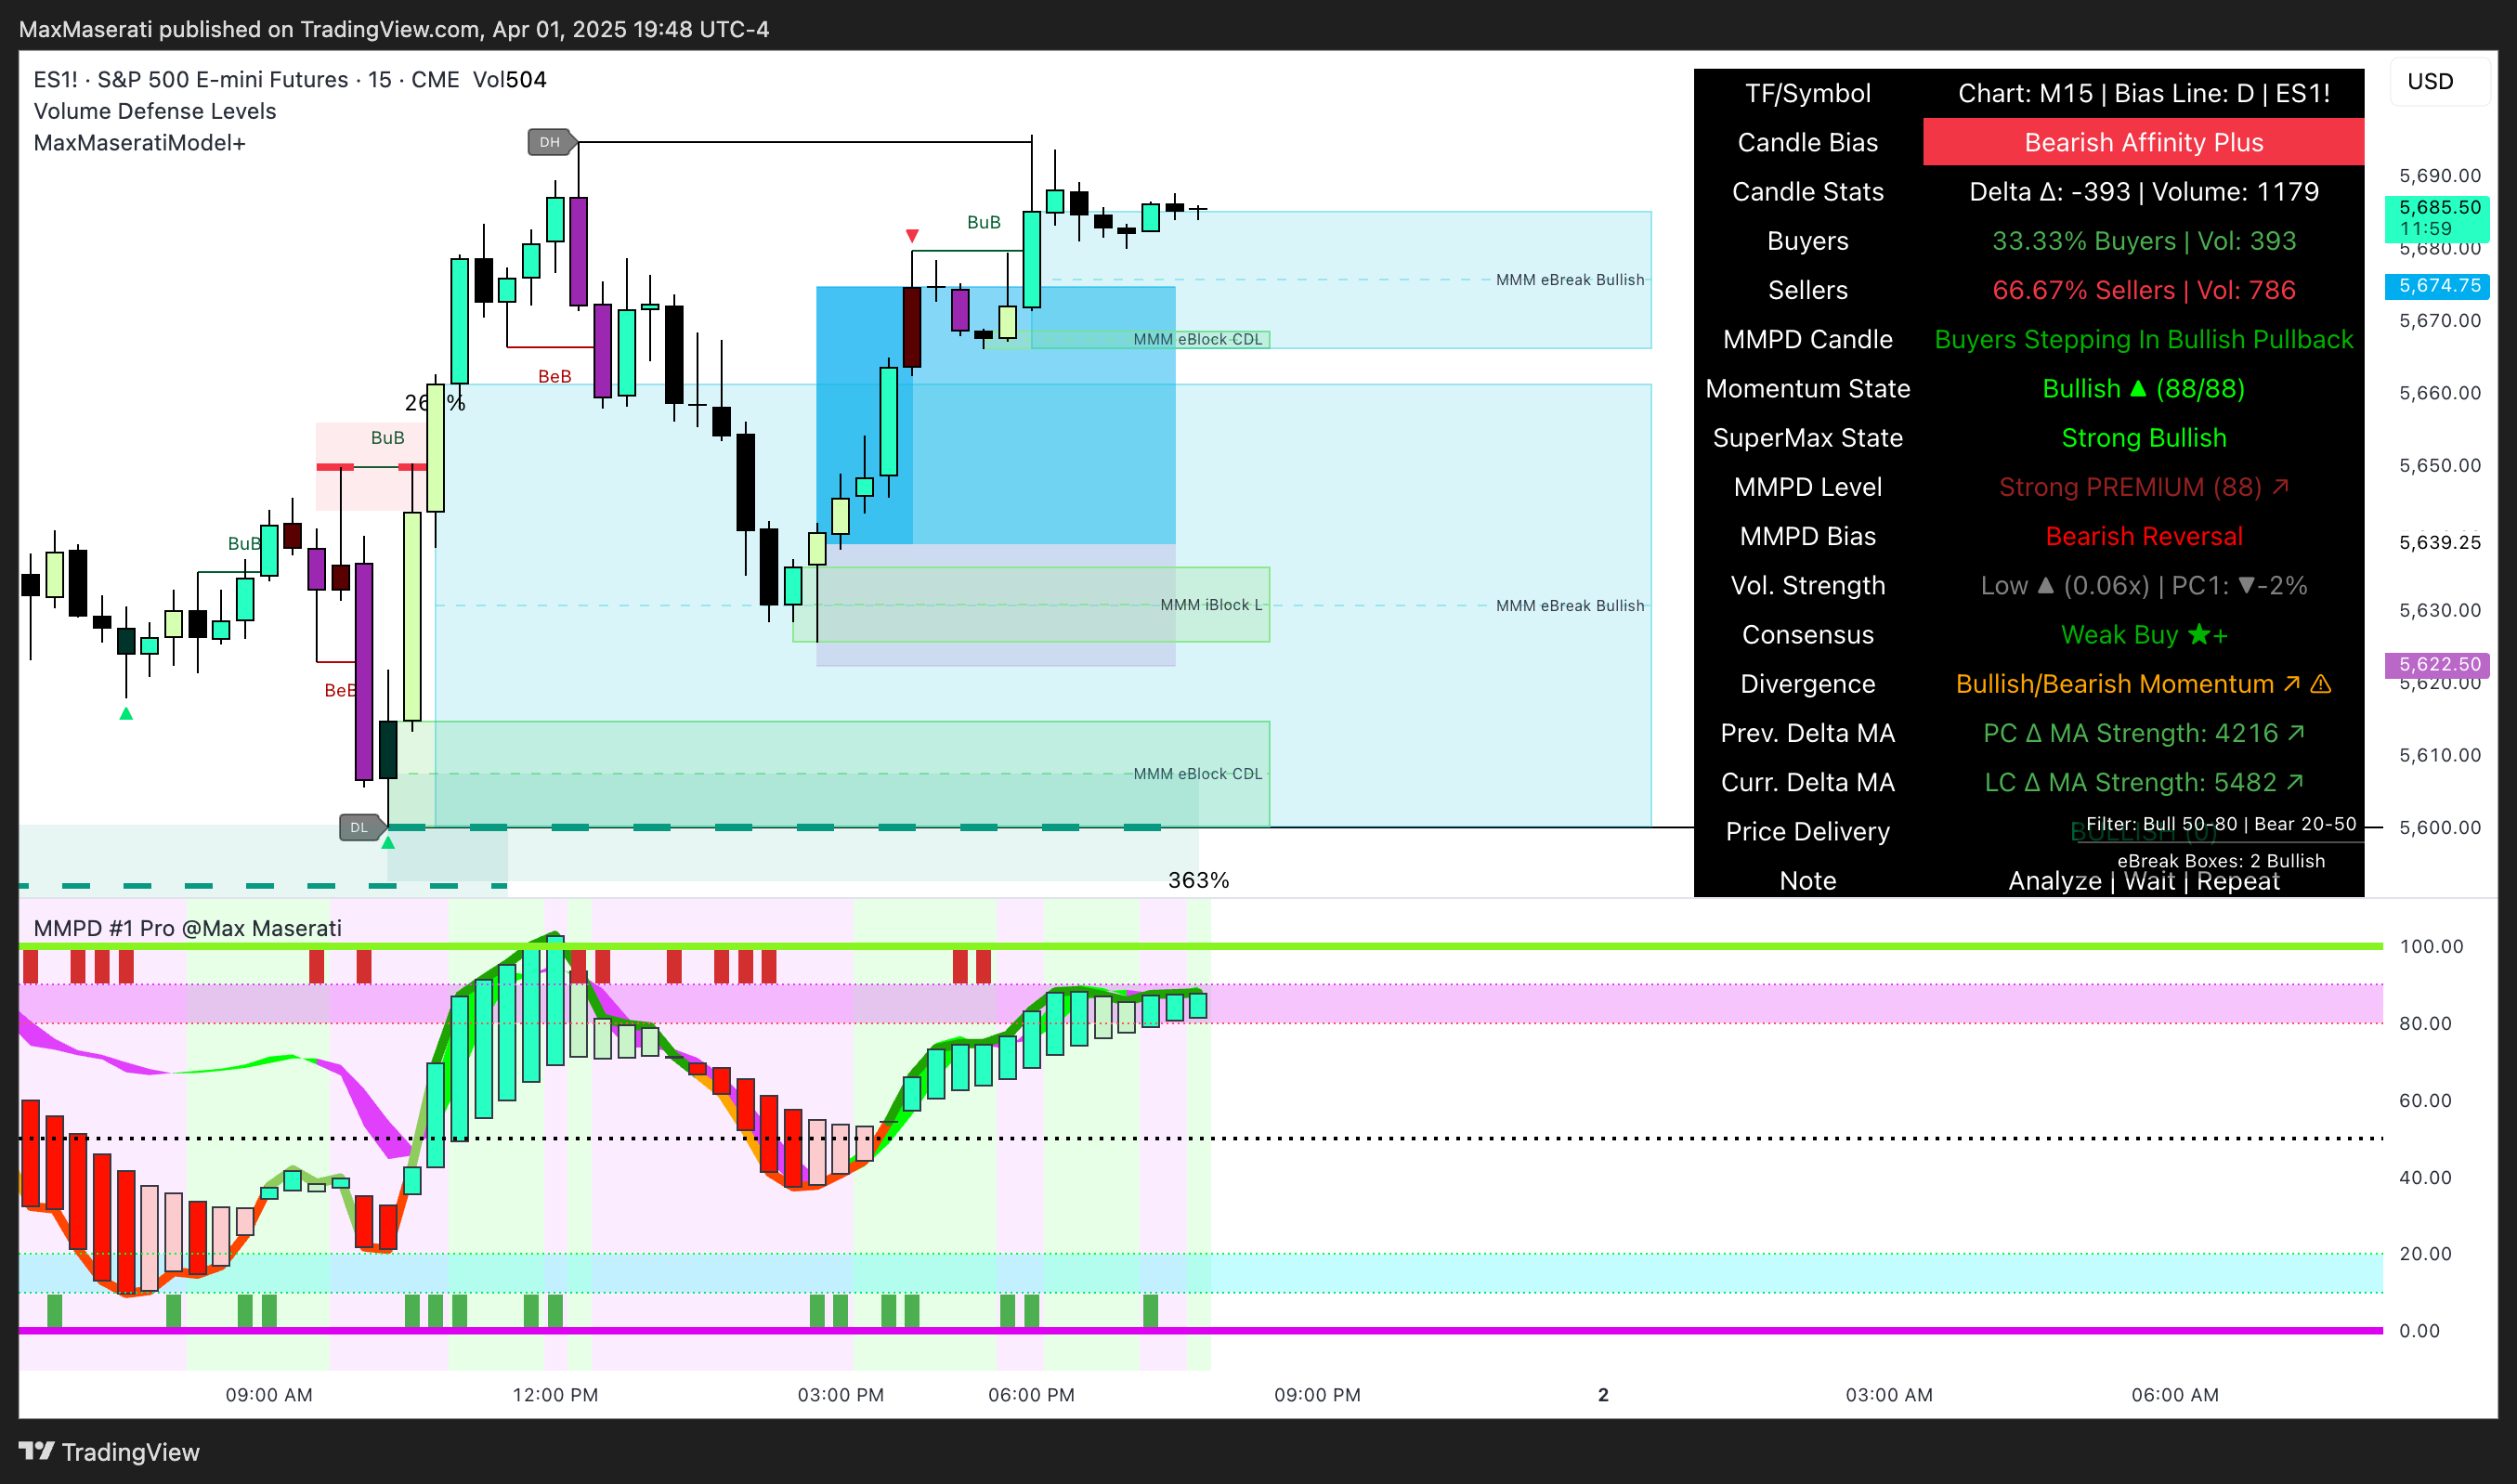The height and width of the screenshot is (1484, 2517).
Task: Click the 09:00 PM time axis label
Action: (x=1317, y=1395)
